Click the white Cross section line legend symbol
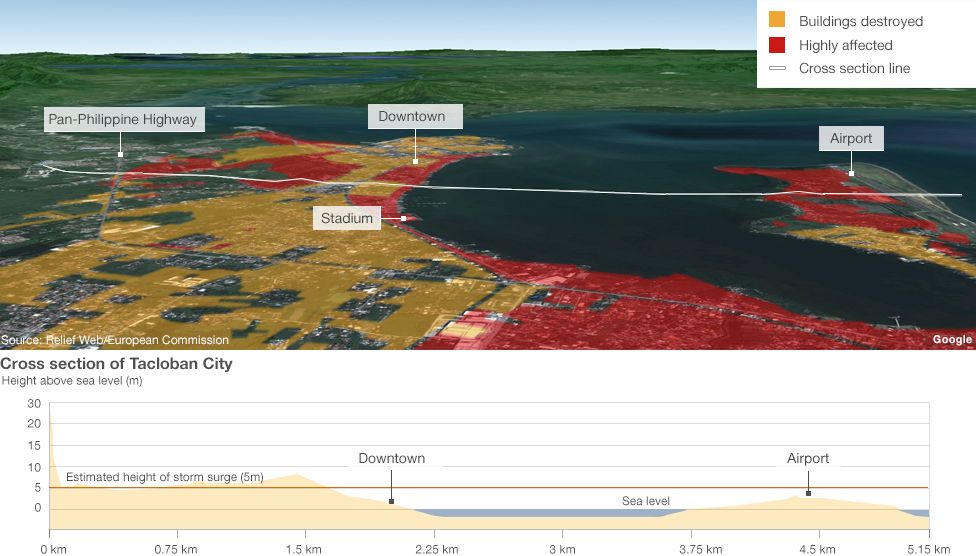This screenshot has height=556, width=976. click(777, 68)
